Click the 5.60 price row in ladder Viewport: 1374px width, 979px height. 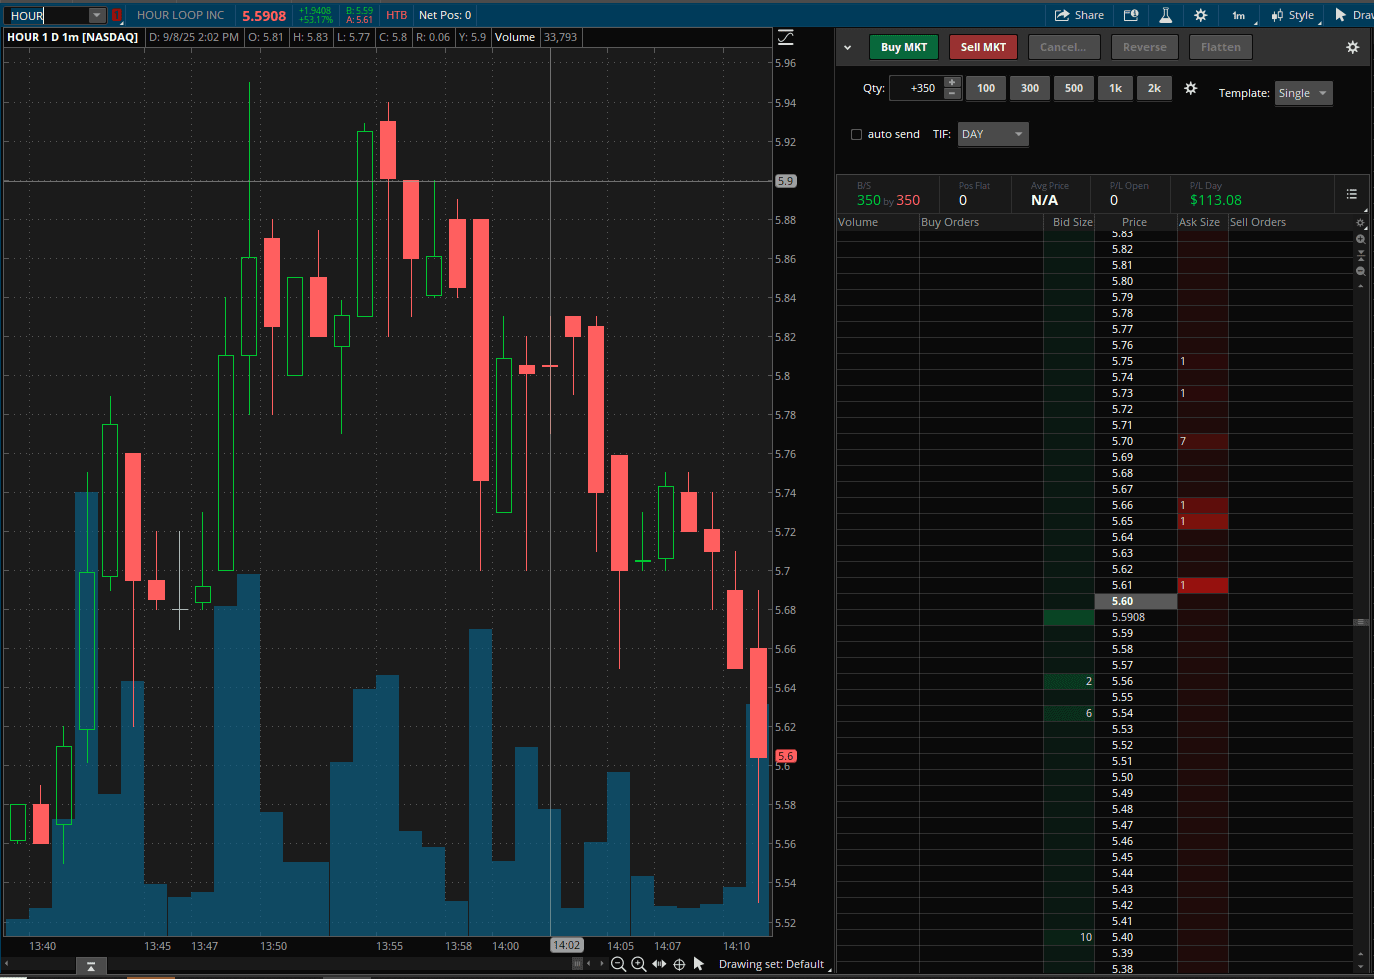[x=1136, y=601]
